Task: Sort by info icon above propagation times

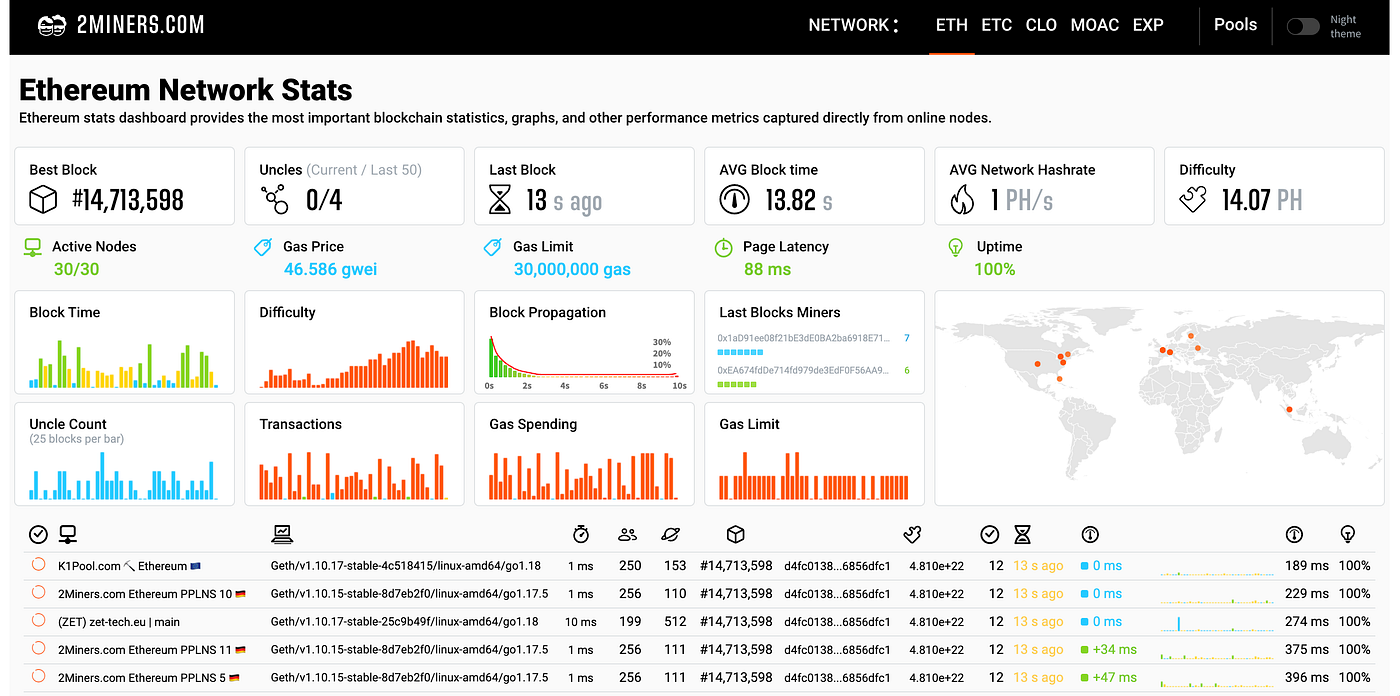Action: point(1091,534)
